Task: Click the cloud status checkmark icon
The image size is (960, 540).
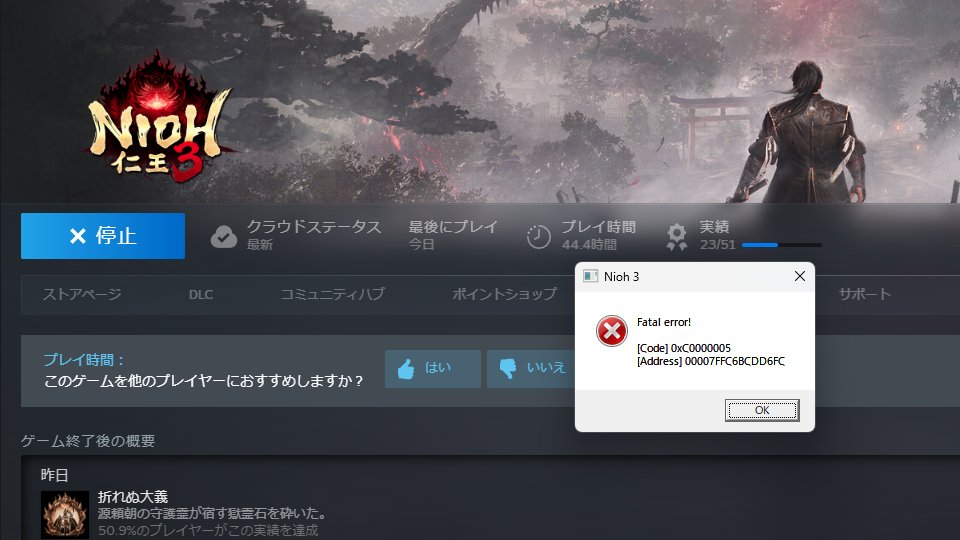Action: 223,236
